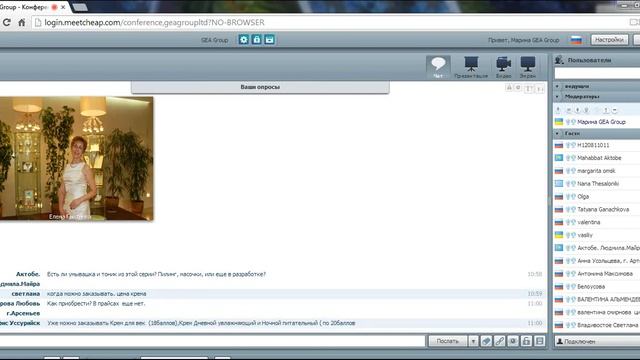This screenshot has height=360, width=640.
Task: Click the save chat icon at bottom
Action: (x=540, y=341)
